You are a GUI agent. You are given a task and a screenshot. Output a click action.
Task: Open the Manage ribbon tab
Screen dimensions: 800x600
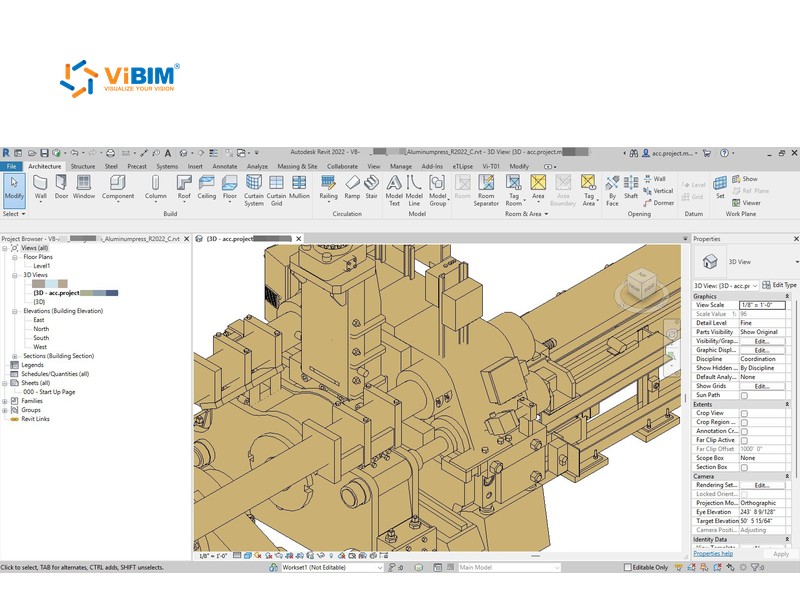pyautogui.click(x=401, y=166)
